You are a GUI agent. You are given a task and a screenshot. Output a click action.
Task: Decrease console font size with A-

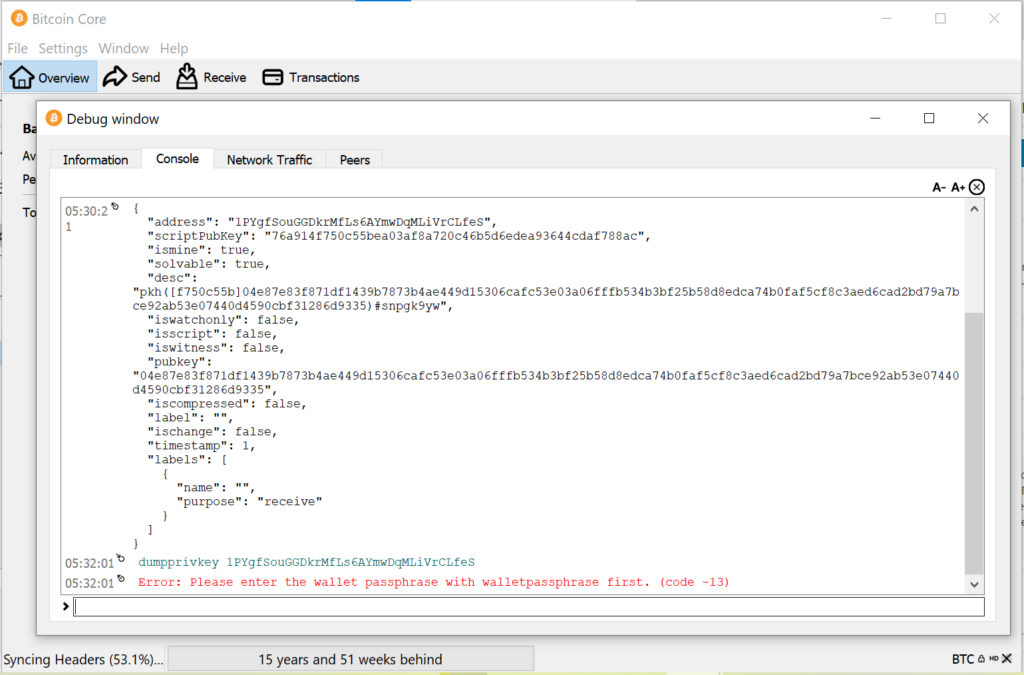[939, 187]
